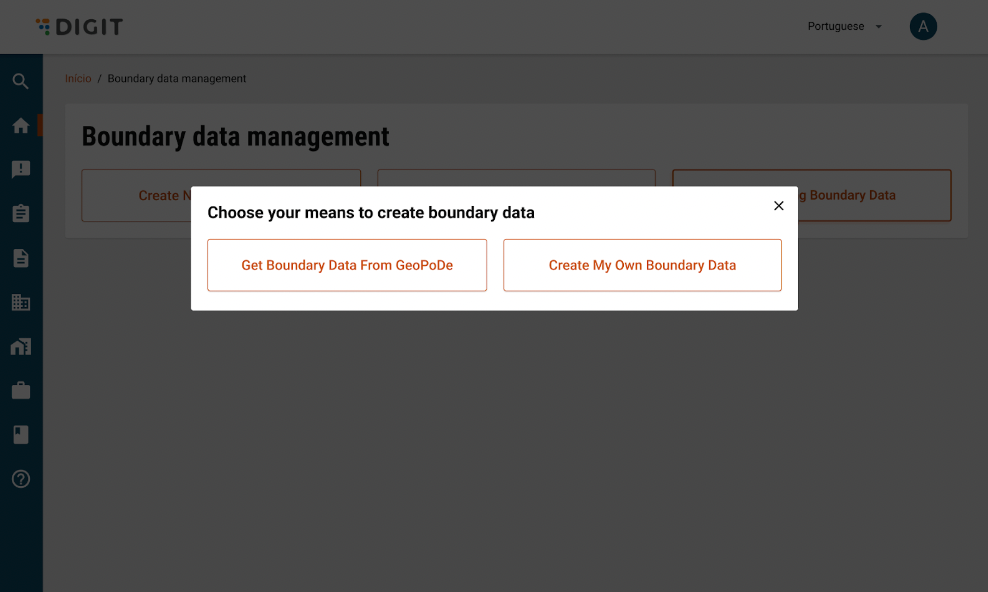The height and width of the screenshot is (592, 988).
Task: Click the book icon in sidebar
Action: pos(20,434)
